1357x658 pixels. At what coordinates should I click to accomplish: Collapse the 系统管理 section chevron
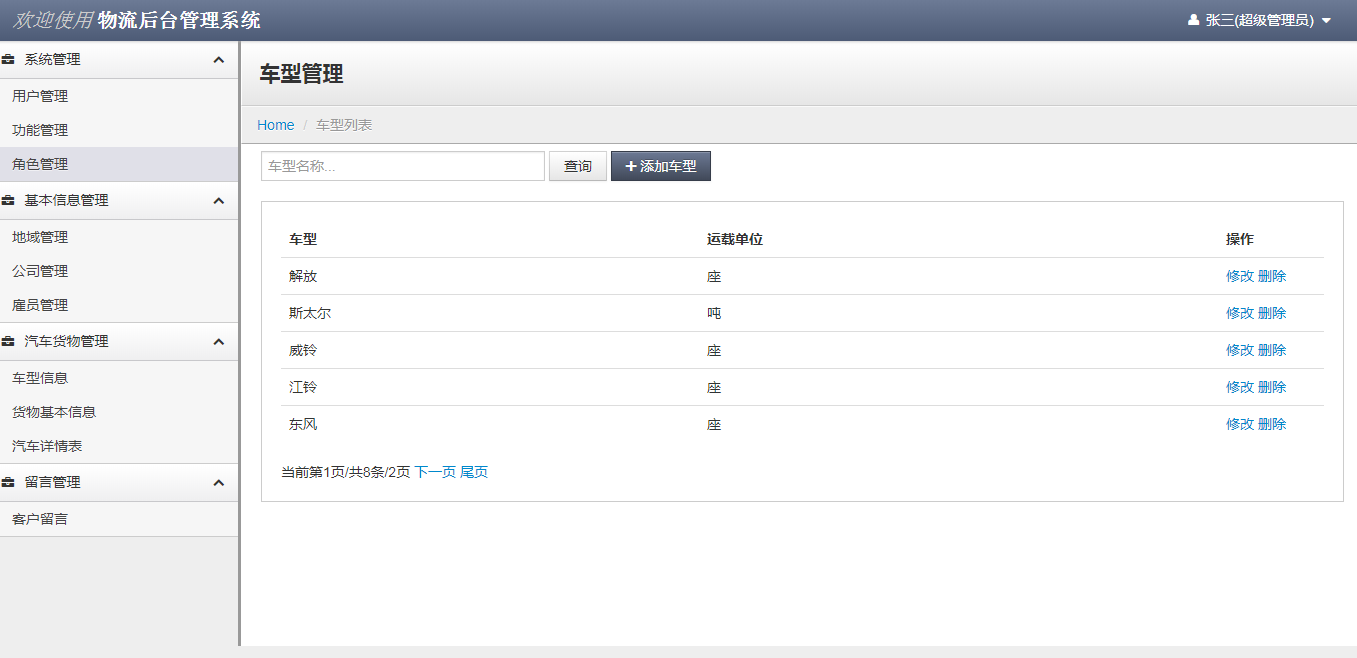pyautogui.click(x=219, y=60)
